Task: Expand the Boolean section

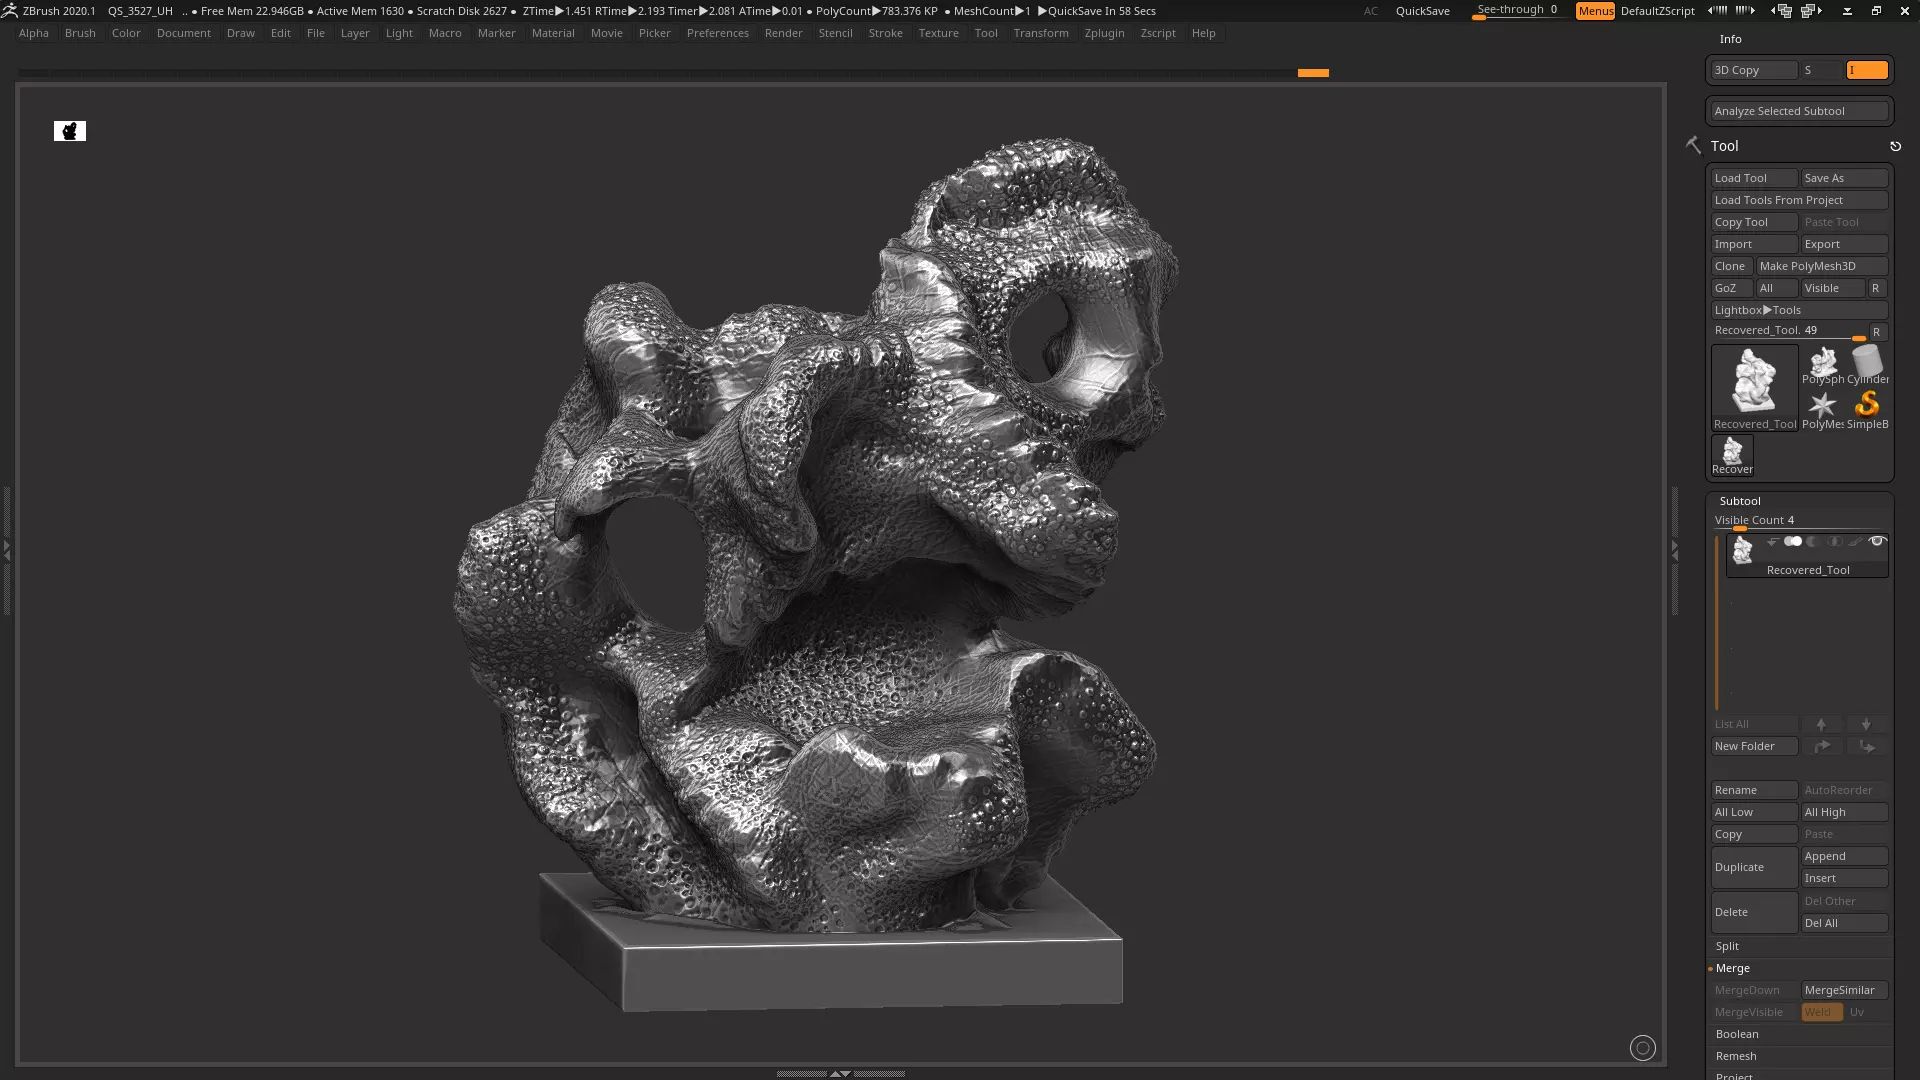Action: (1737, 1034)
